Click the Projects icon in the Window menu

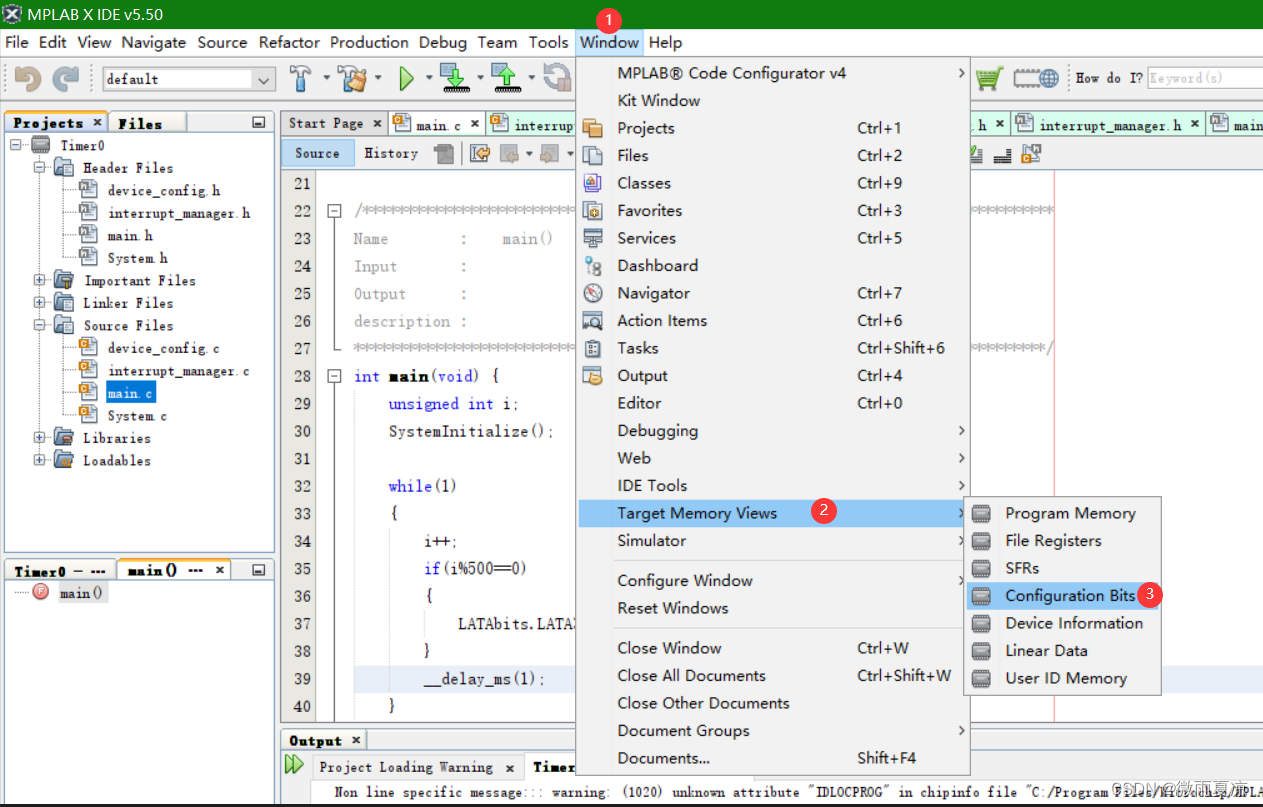click(593, 128)
